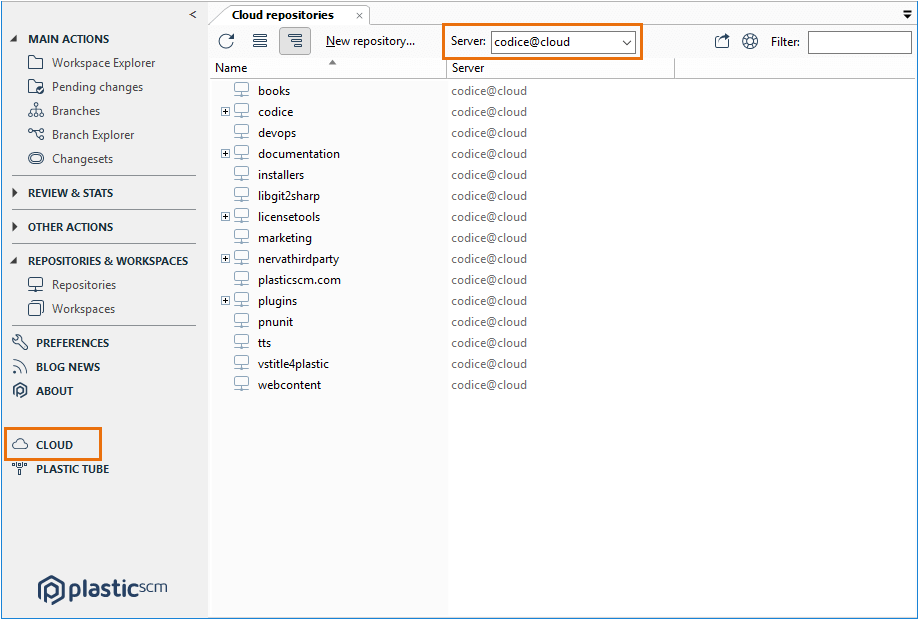
Task: Open the Server dropdown codice@cloud
Action: (563, 42)
